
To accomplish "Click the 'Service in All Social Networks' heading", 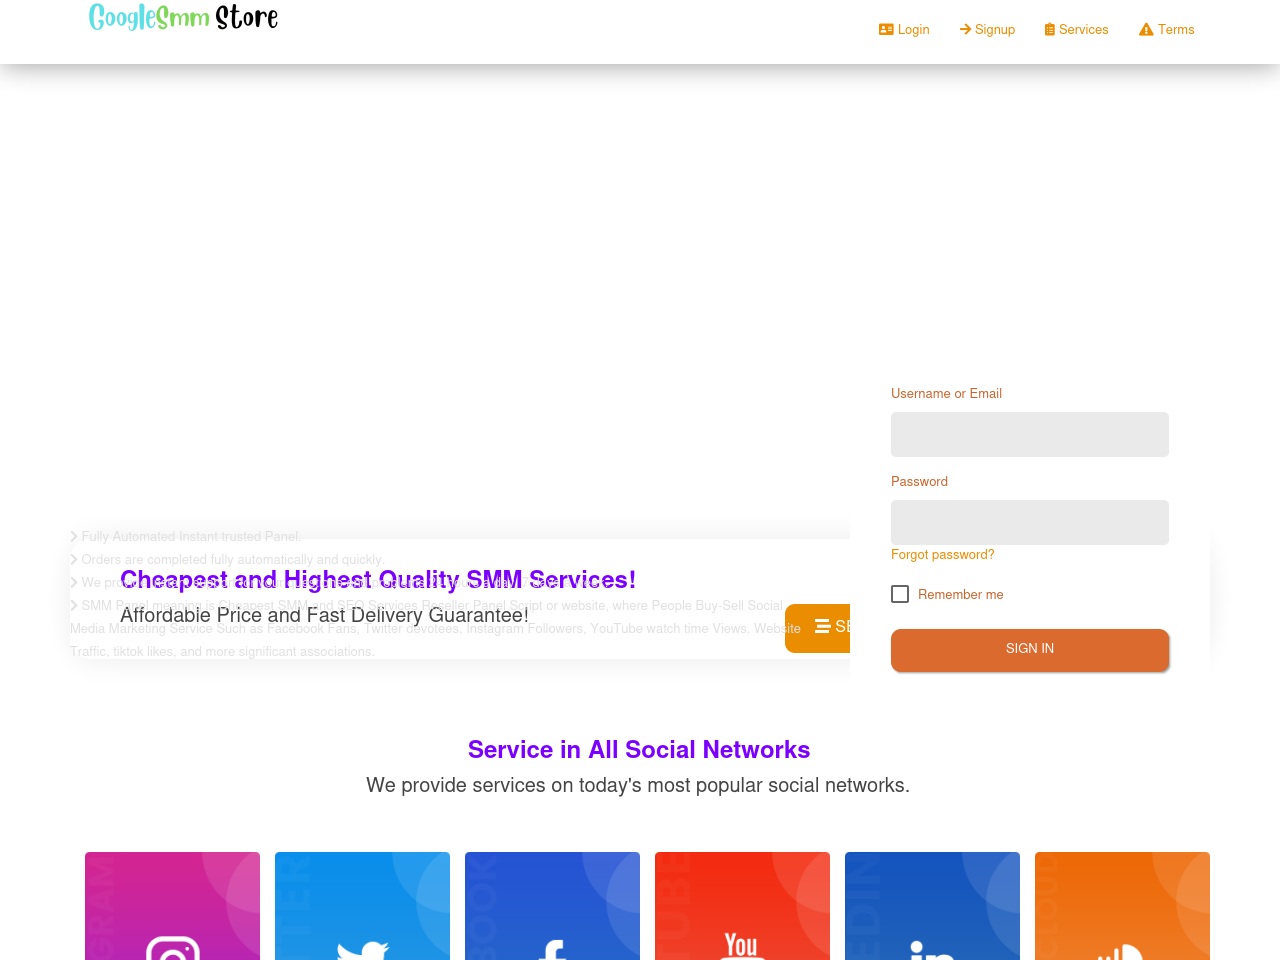I will pyautogui.click(x=639, y=749).
